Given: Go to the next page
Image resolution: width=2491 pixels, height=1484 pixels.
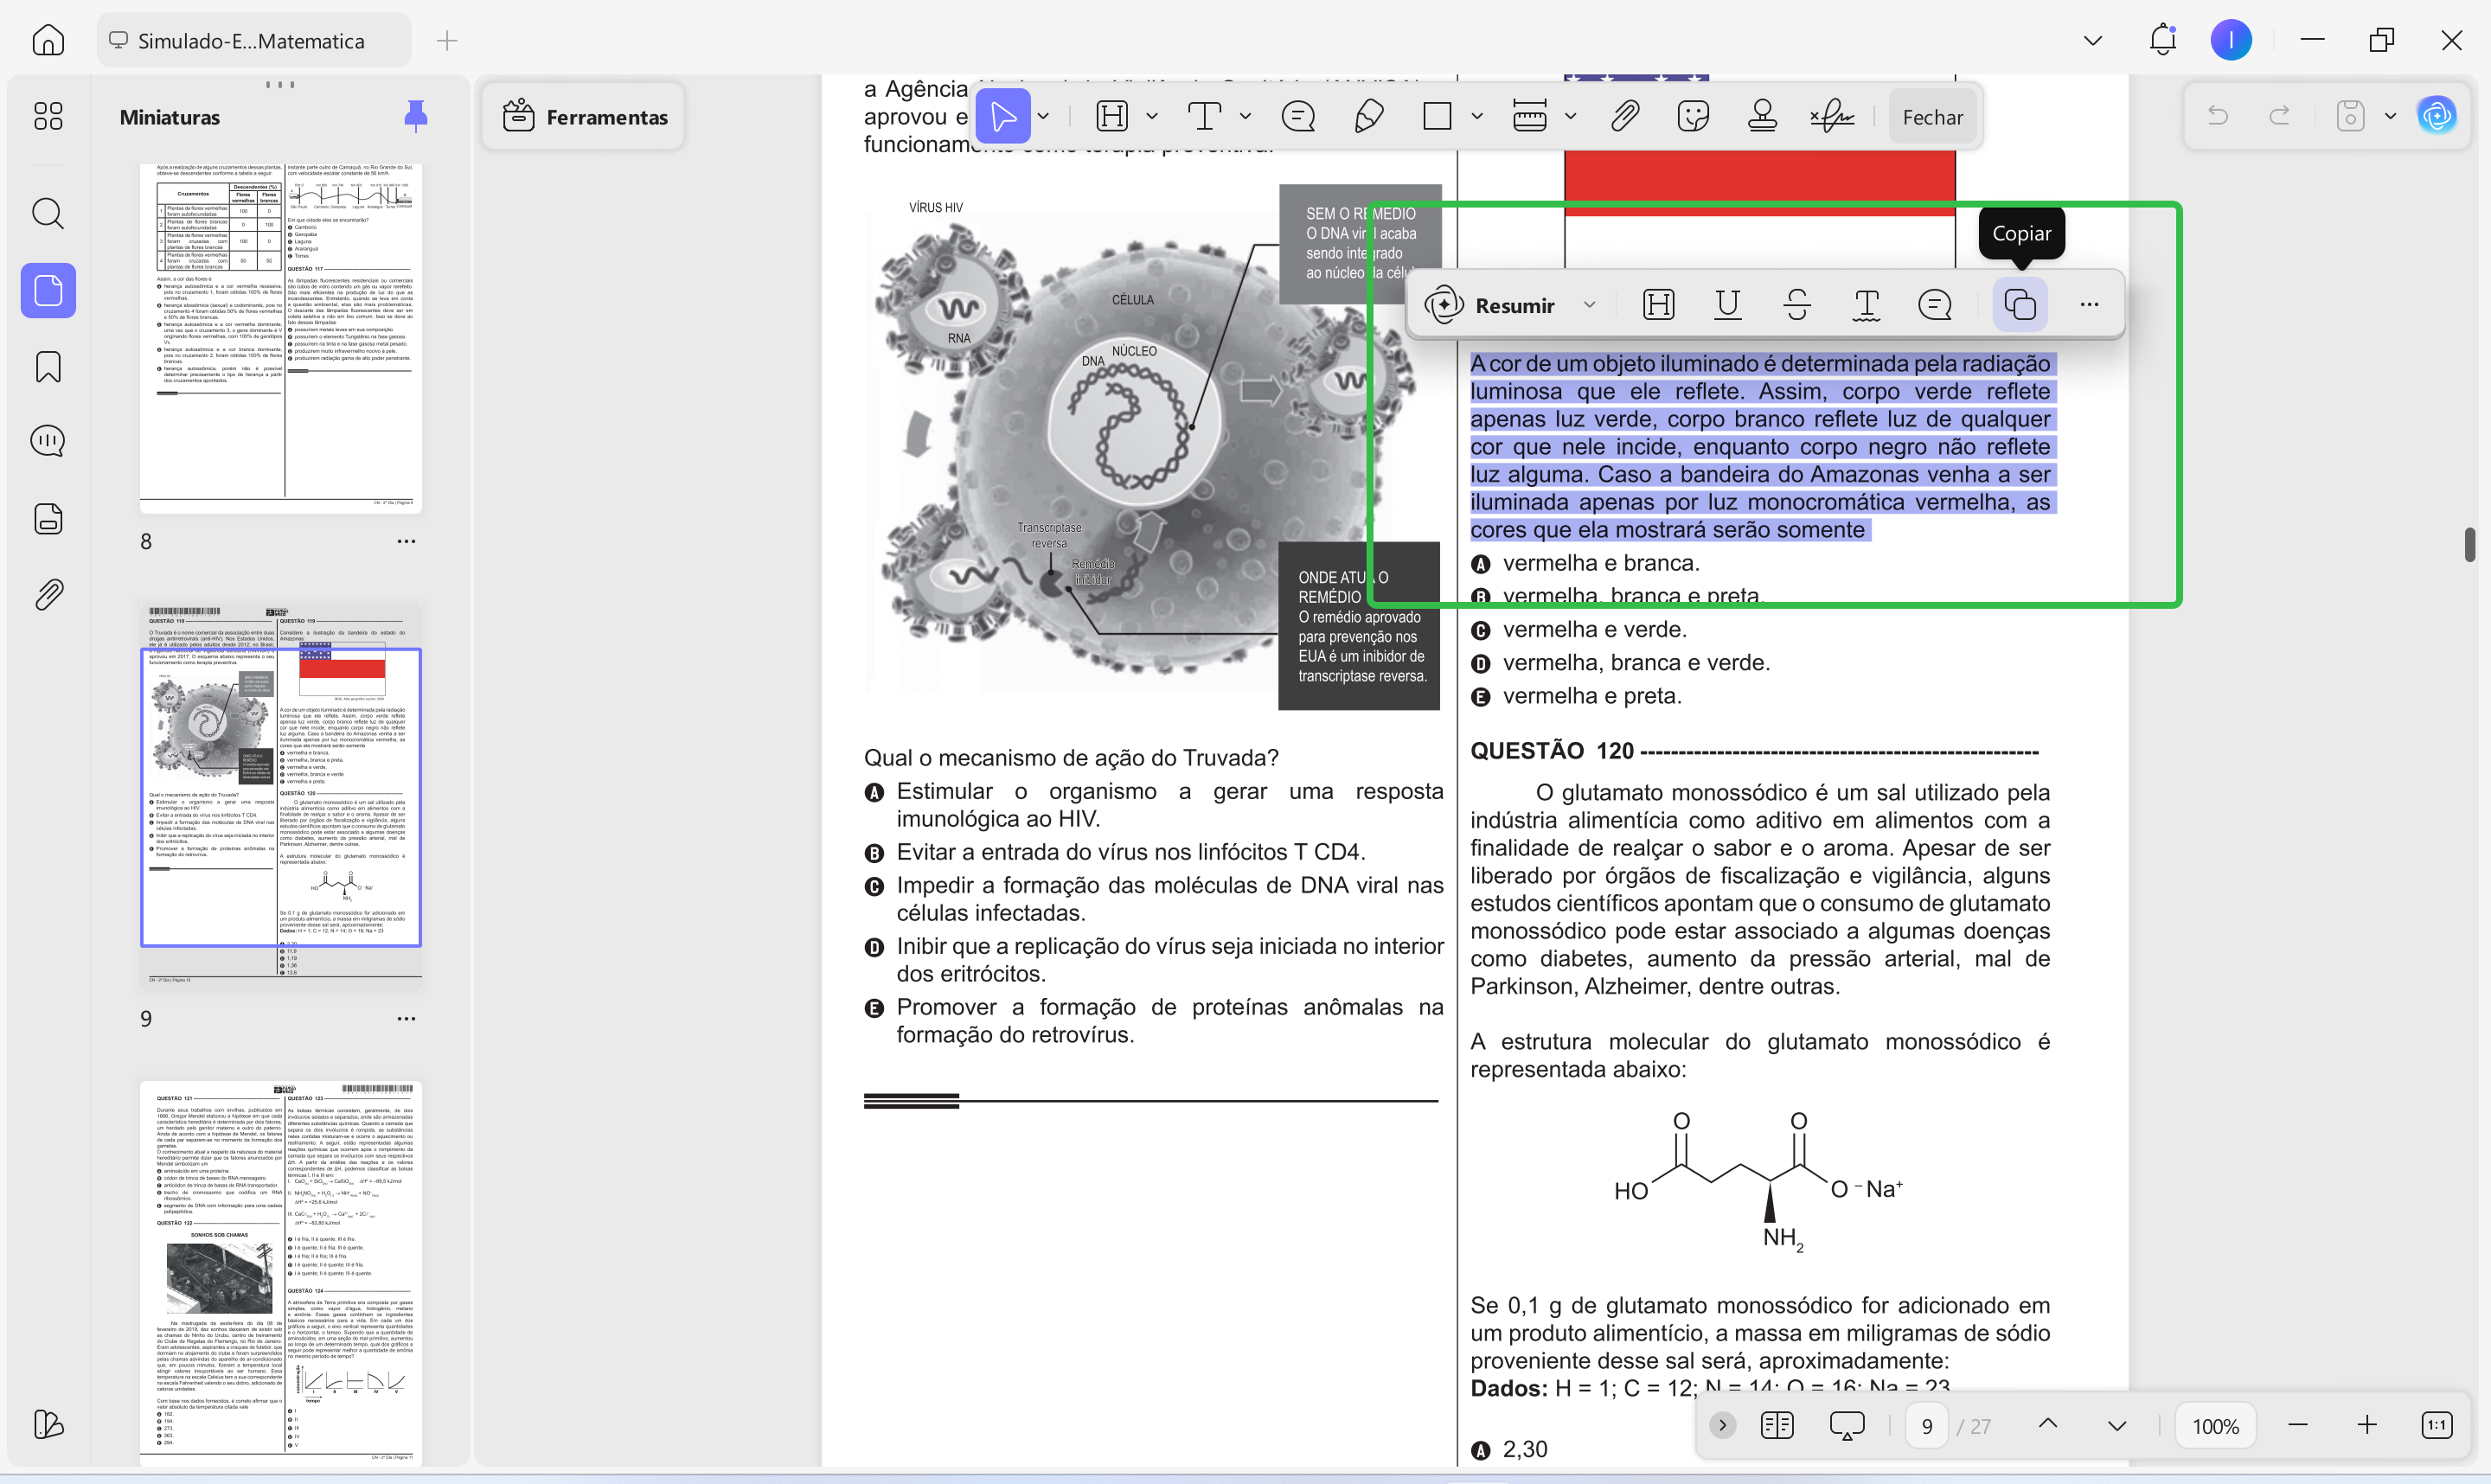Looking at the screenshot, I should 2116,1424.
